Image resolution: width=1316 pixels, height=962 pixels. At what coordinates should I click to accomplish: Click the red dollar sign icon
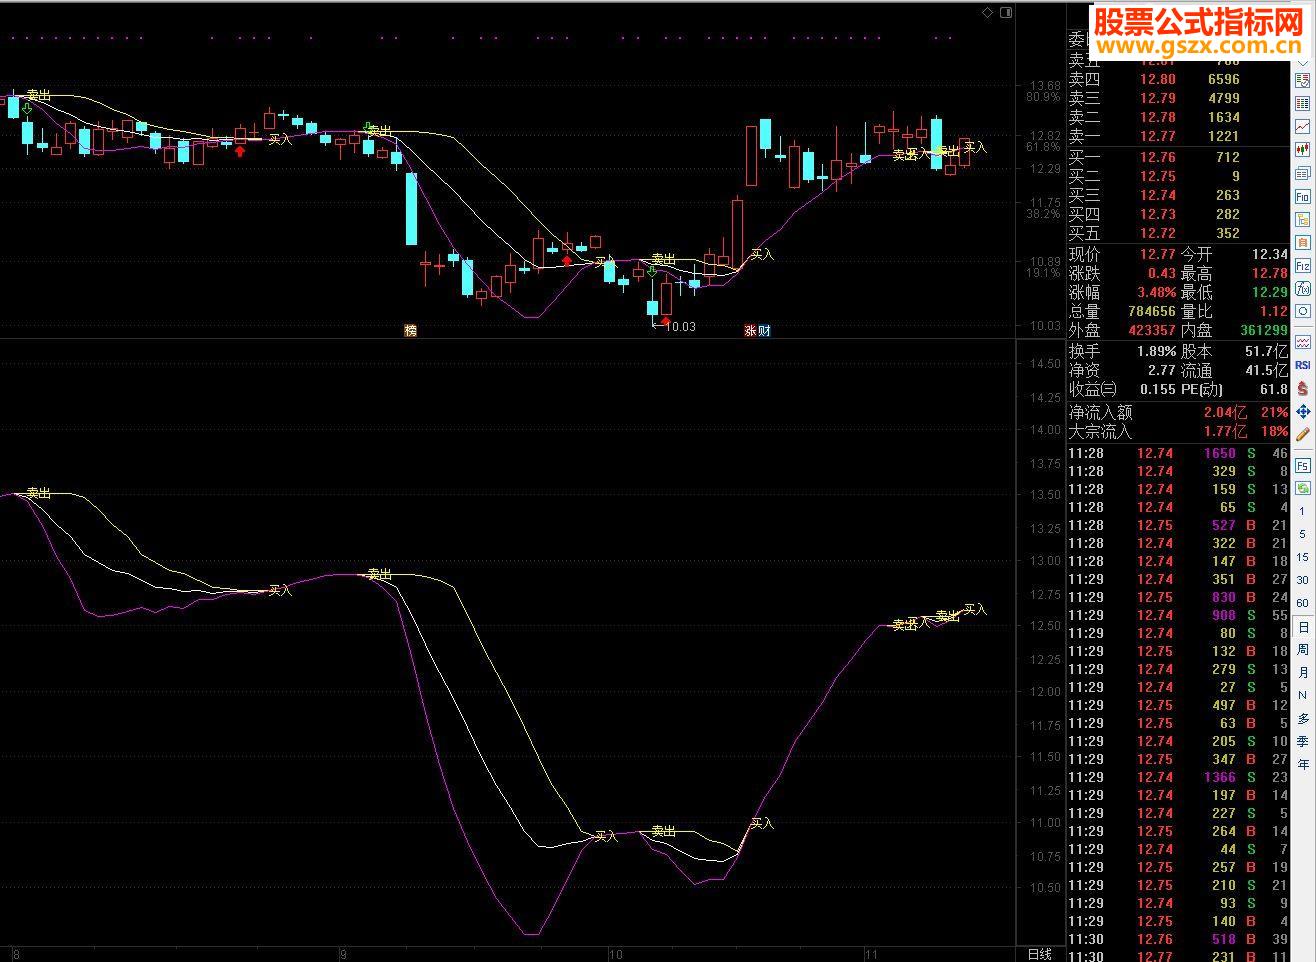1303,388
